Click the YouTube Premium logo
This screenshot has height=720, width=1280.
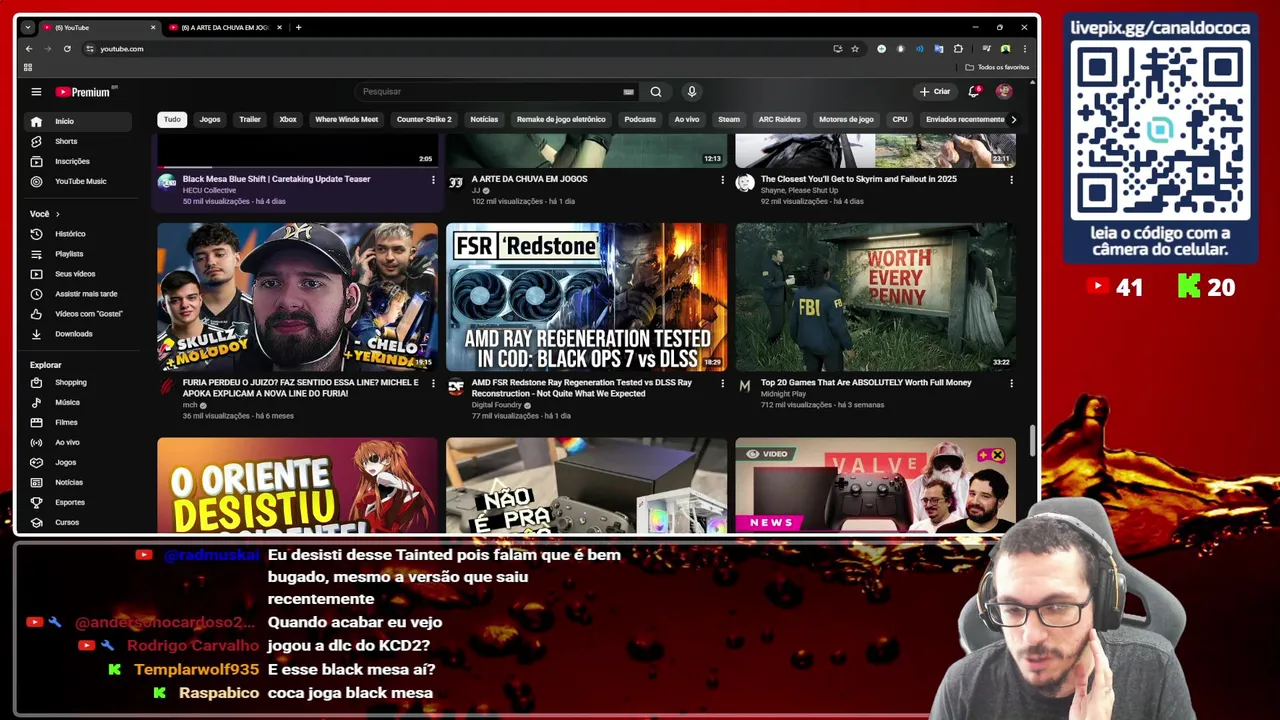point(84,92)
